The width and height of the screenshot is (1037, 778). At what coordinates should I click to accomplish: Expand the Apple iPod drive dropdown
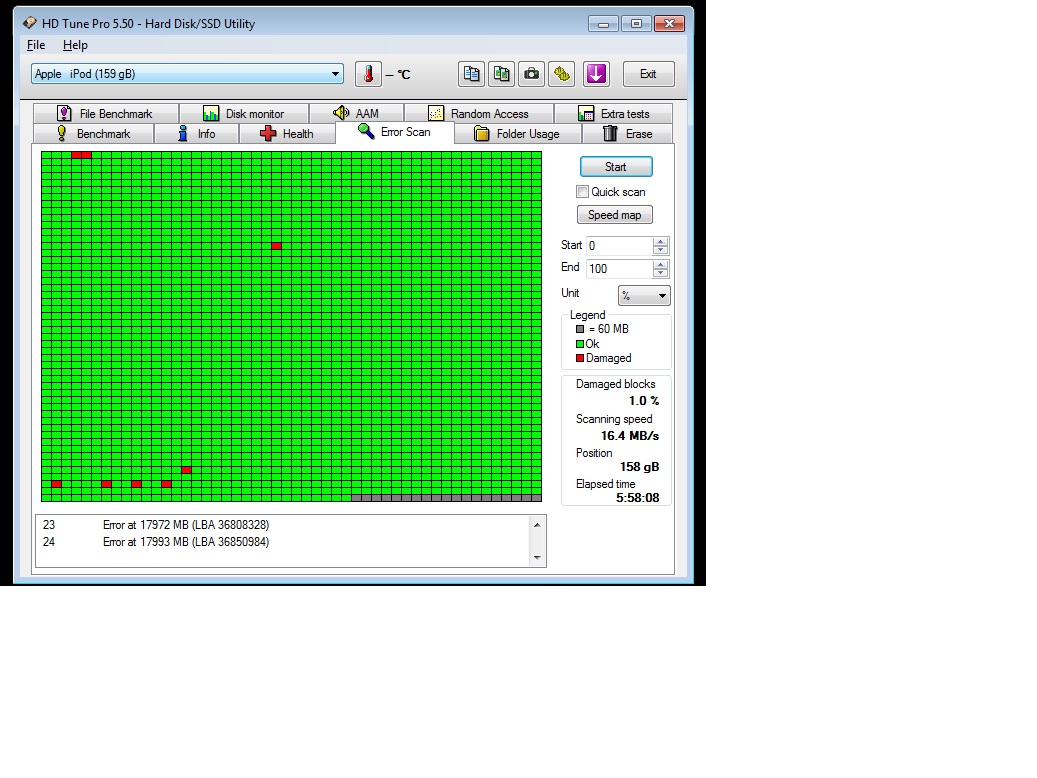click(x=336, y=74)
